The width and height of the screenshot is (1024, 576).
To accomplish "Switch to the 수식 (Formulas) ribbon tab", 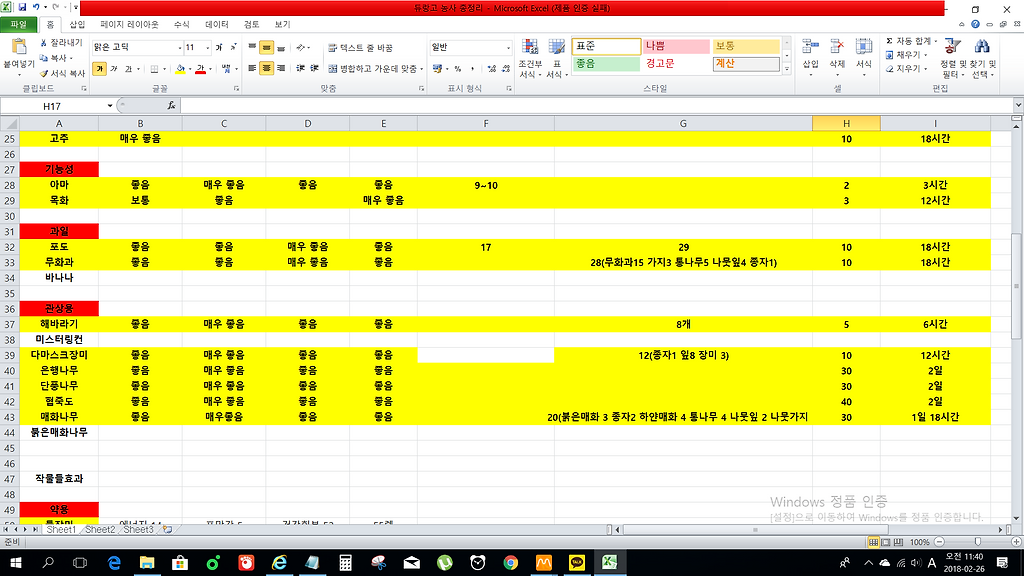I will 181,24.
